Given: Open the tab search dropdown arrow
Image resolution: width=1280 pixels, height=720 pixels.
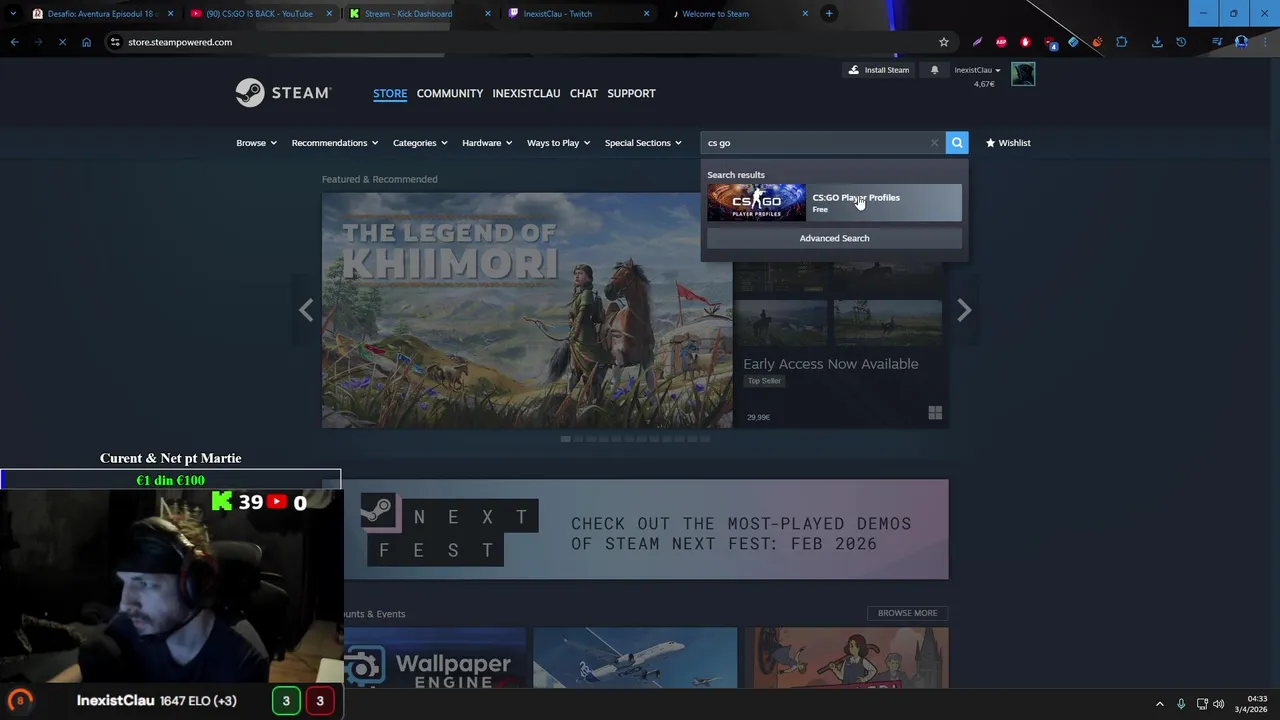Looking at the screenshot, I should pyautogui.click(x=12, y=14).
